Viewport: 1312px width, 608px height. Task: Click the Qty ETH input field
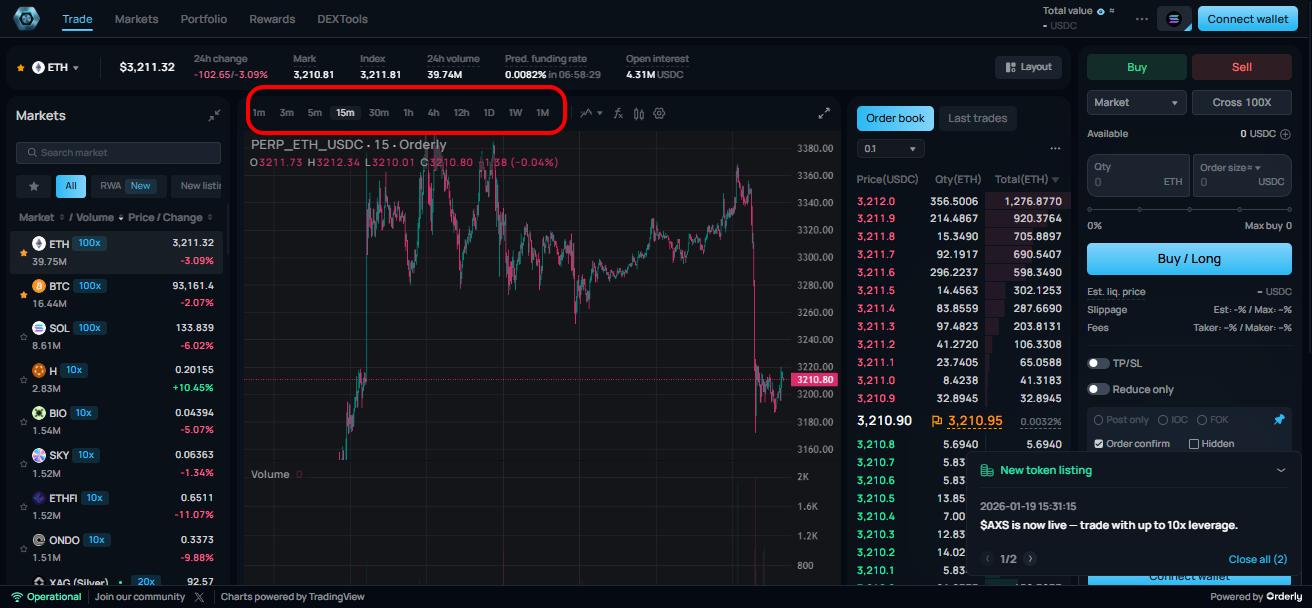coord(1138,175)
